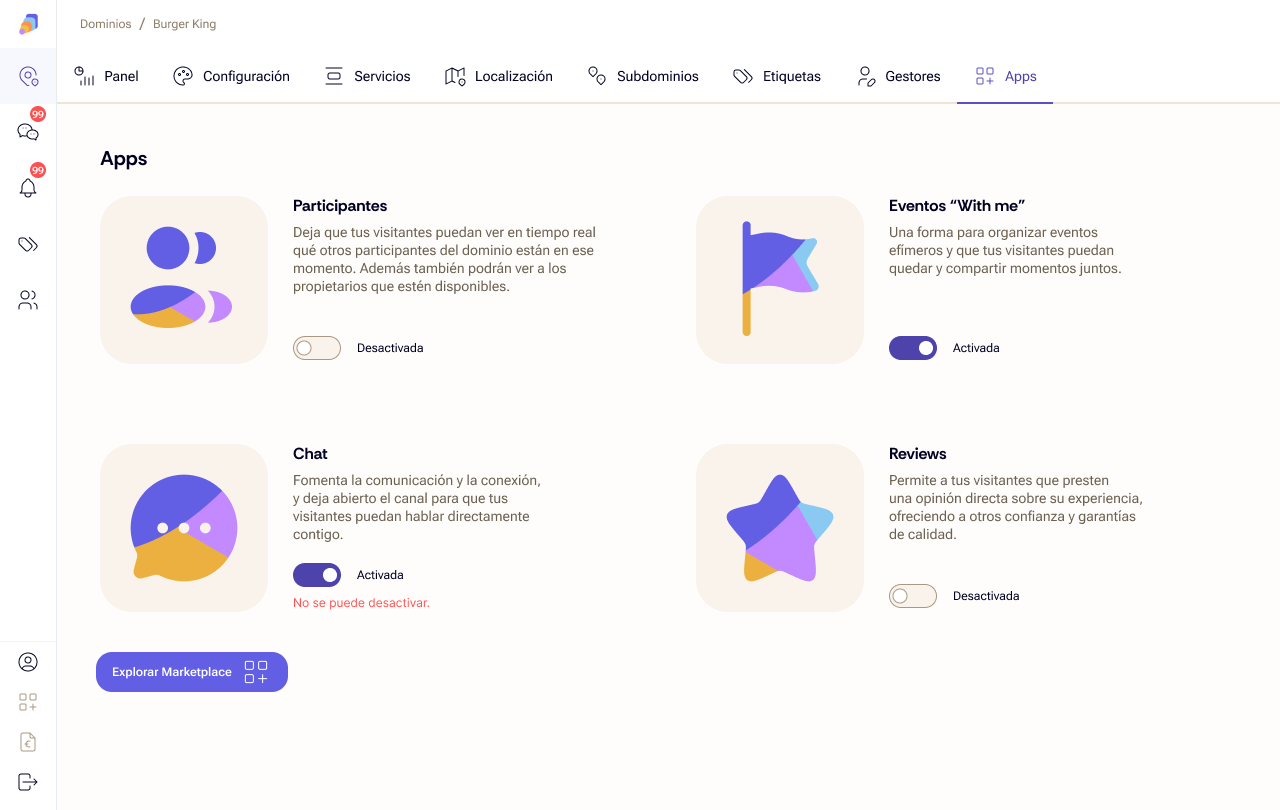Image resolution: width=1280 pixels, height=810 pixels.
Task: Click the logout icon at bottom
Action: pyautogui.click(x=28, y=782)
